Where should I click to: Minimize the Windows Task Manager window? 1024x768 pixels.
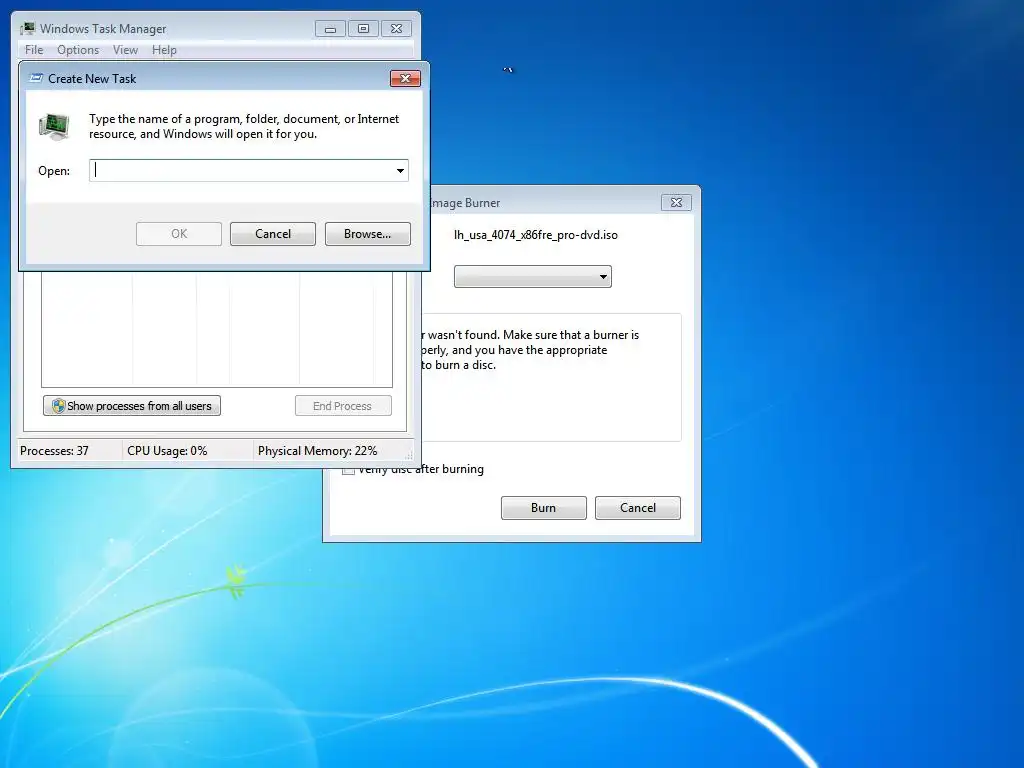tap(330, 29)
